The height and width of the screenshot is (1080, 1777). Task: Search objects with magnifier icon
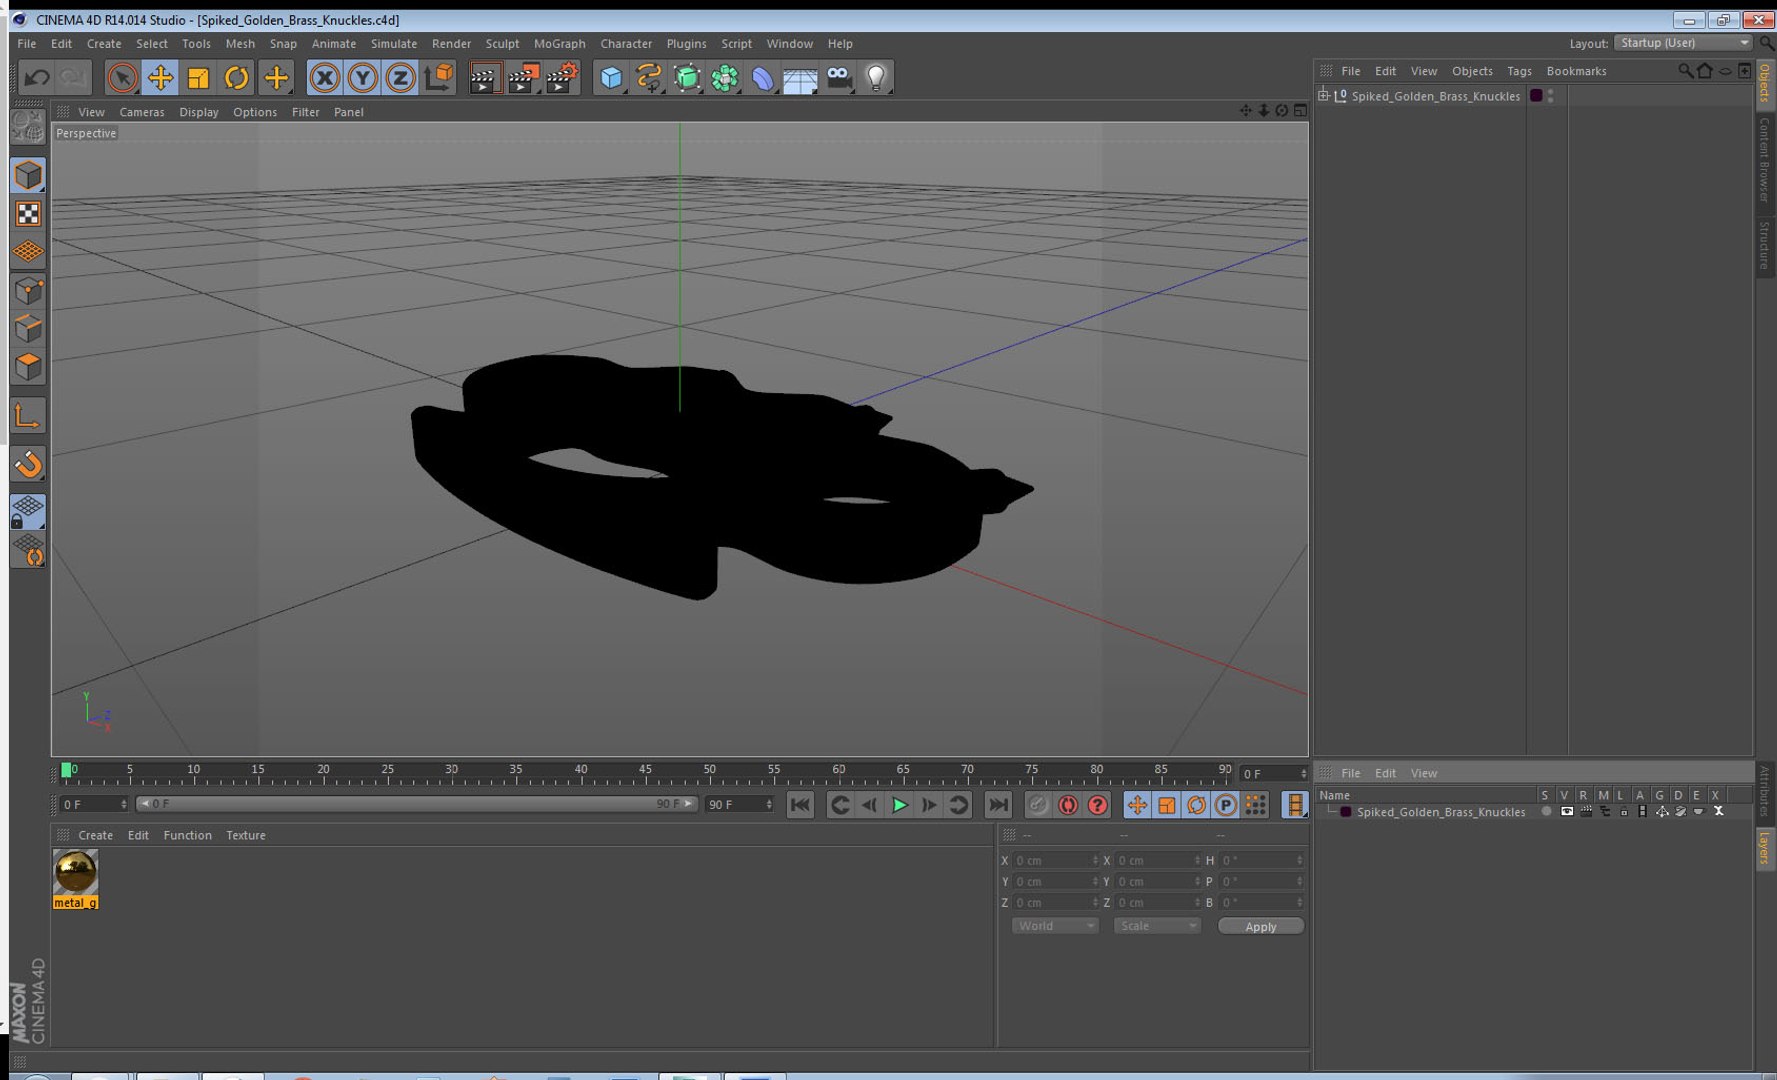coord(1685,71)
